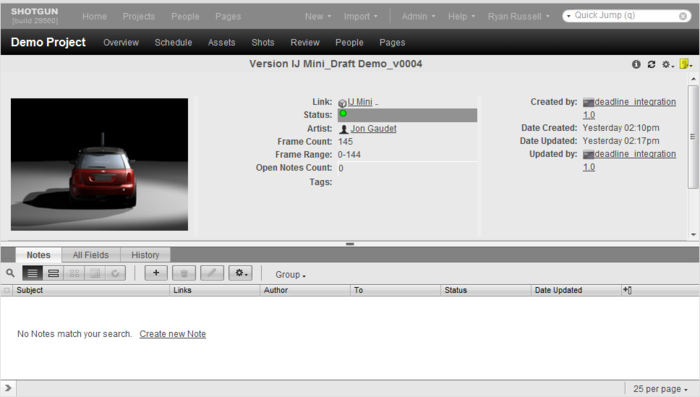Open the project People page
This screenshot has width=700, height=397.
(349, 42)
